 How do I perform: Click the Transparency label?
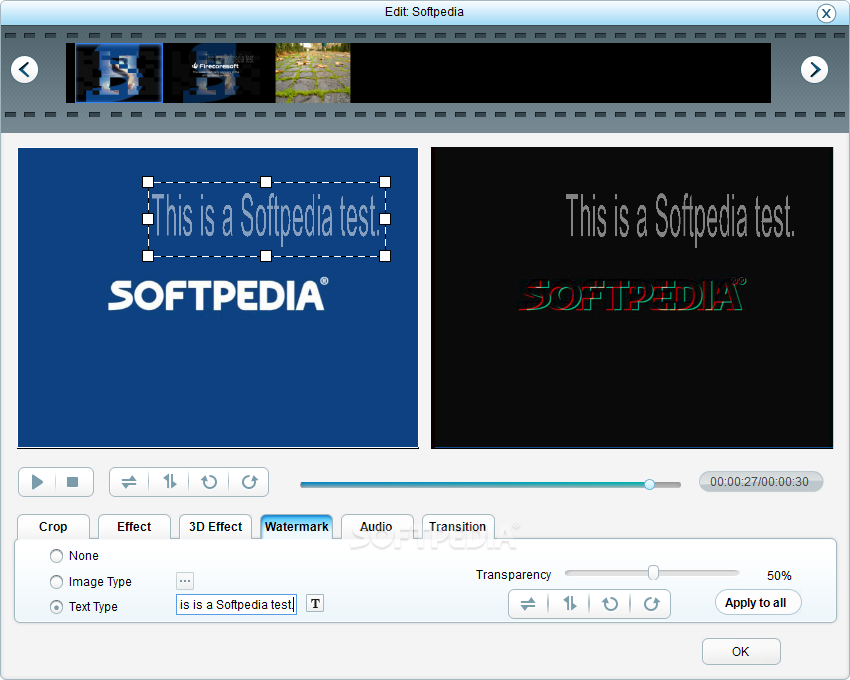tap(513, 574)
